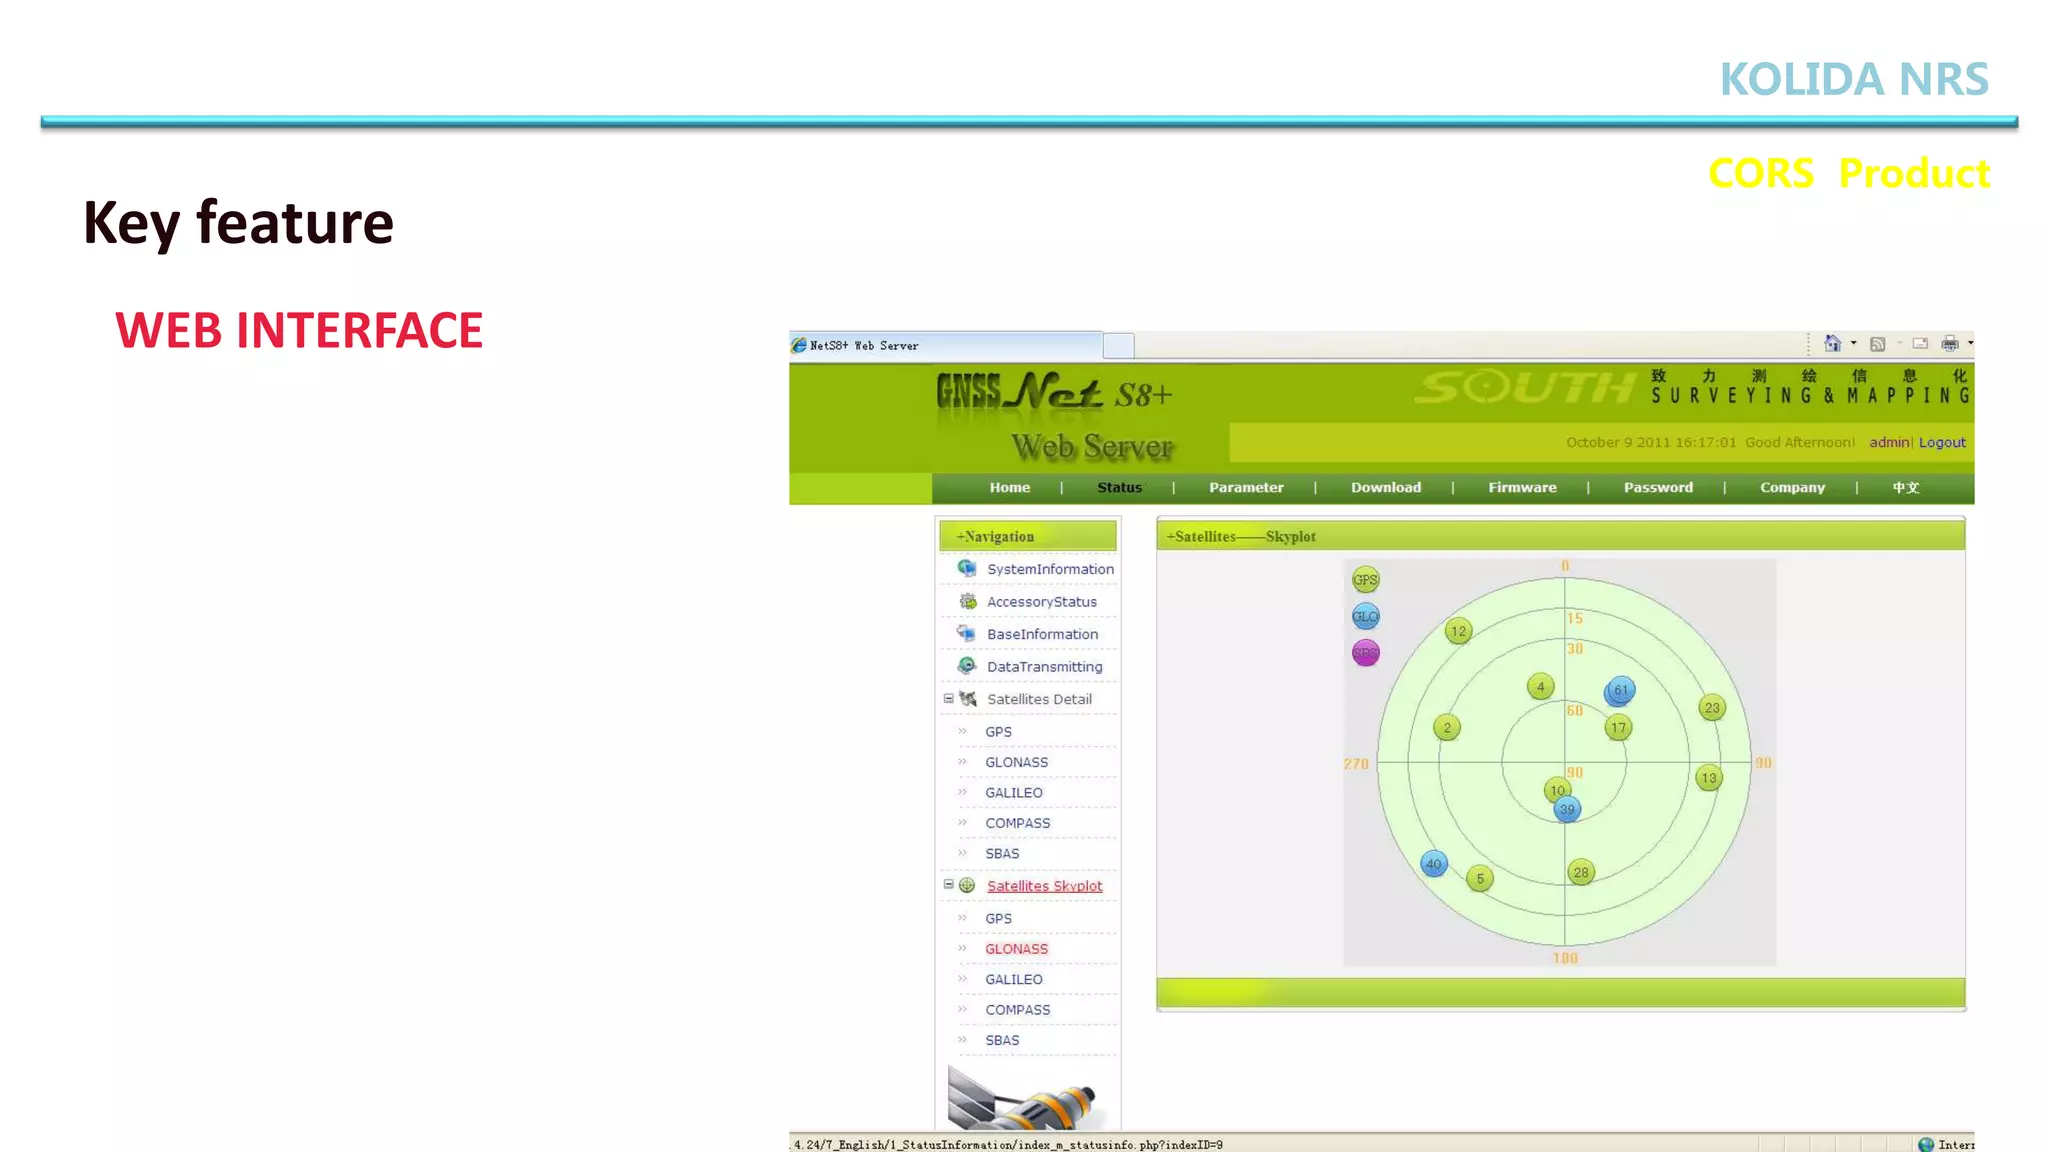The image size is (2048, 1152).
Task: Toggle the GPS legend marker in skyplot
Action: [x=1365, y=580]
